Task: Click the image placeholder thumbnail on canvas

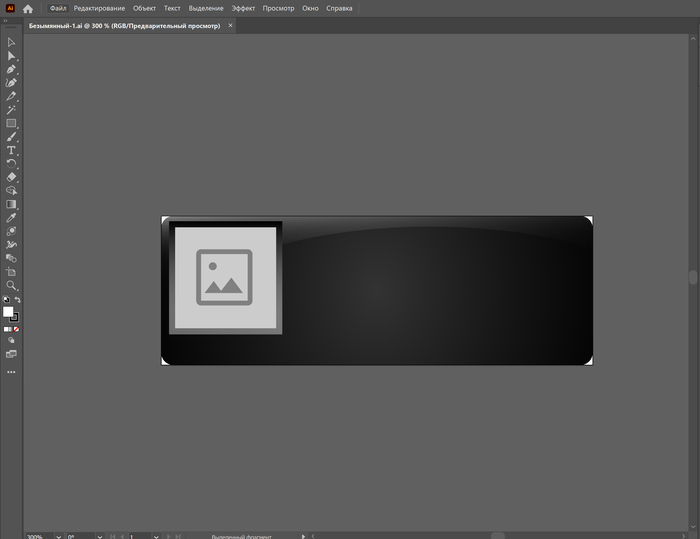Action: (x=224, y=277)
